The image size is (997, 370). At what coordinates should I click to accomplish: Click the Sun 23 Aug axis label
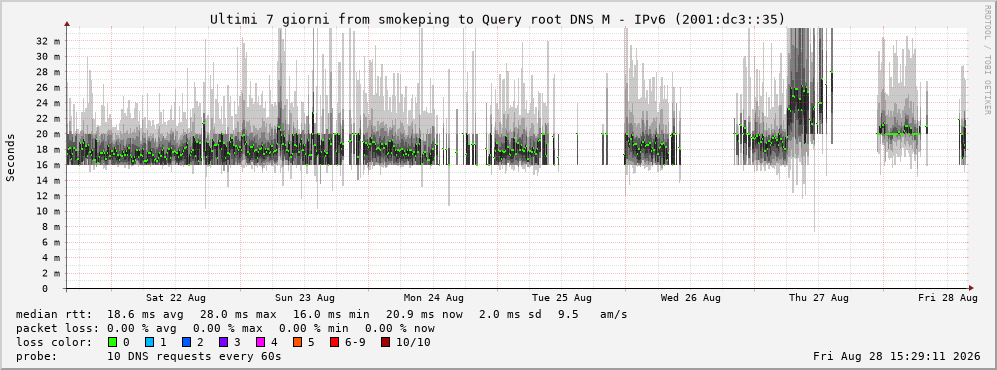coord(305,298)
